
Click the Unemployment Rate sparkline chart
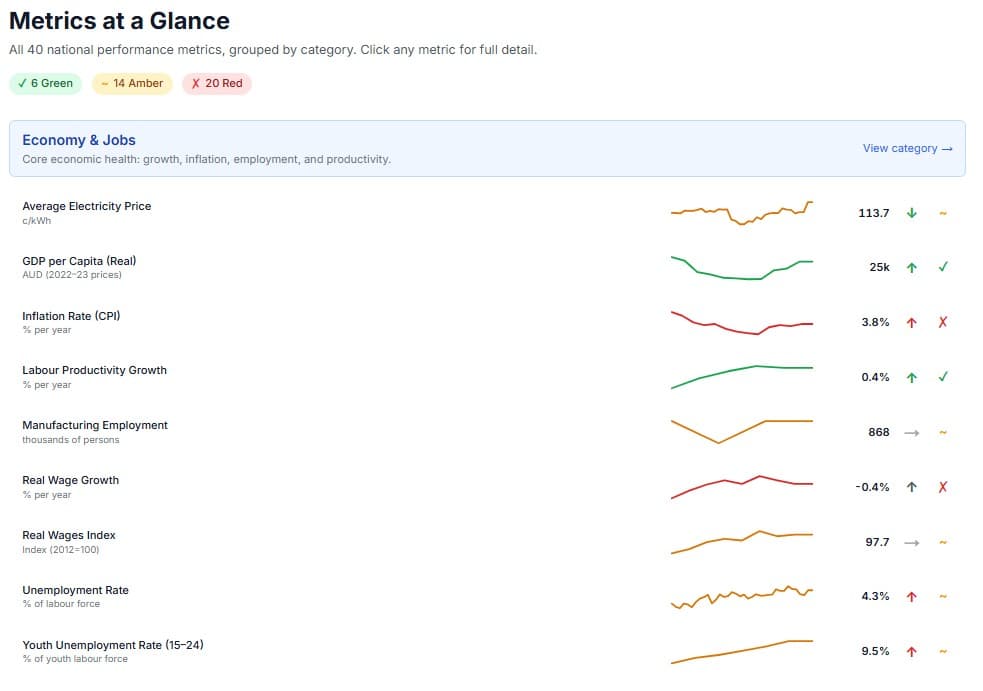tap(740, 596)
